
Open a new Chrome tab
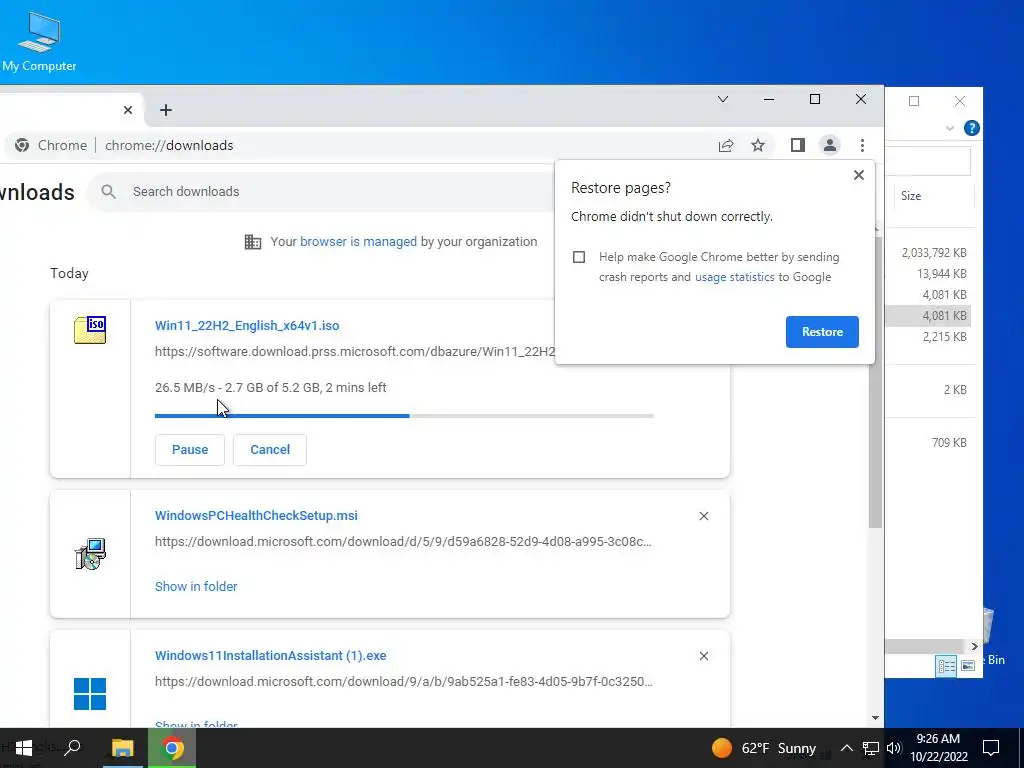tap(166, 110)
